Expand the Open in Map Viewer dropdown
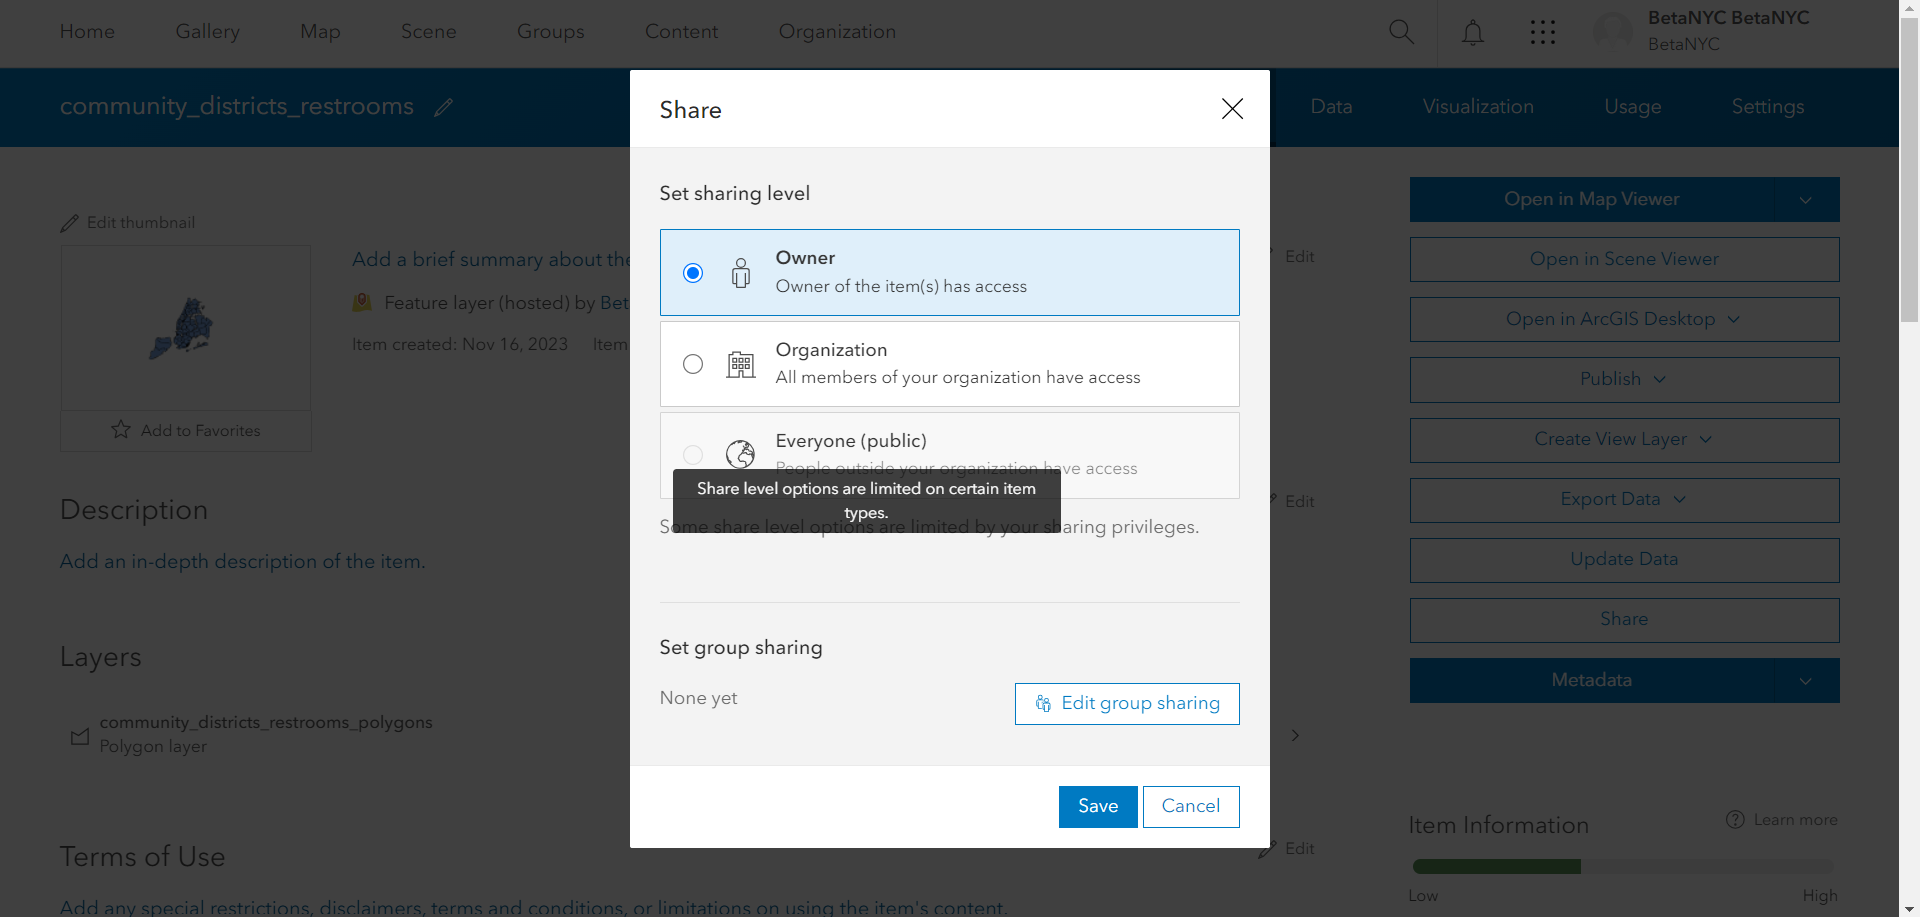The height and width of the screenshot is (917, 1920). (1806, 199)
